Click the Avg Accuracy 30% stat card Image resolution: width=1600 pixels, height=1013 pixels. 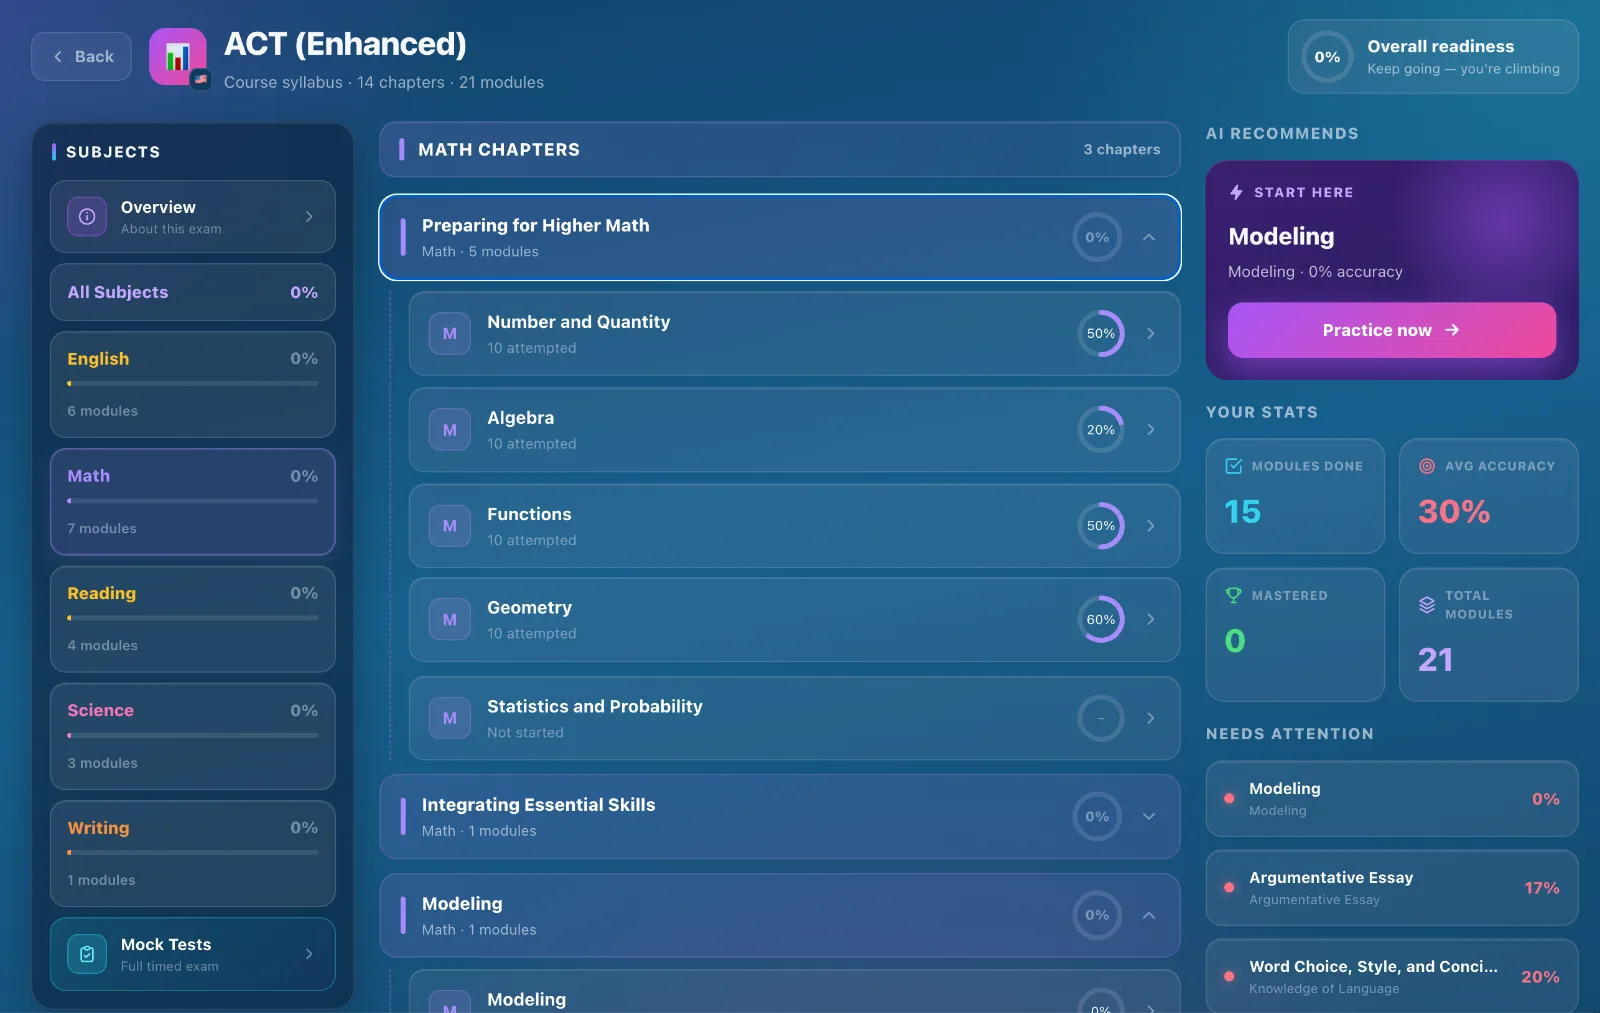[1488, 496]
